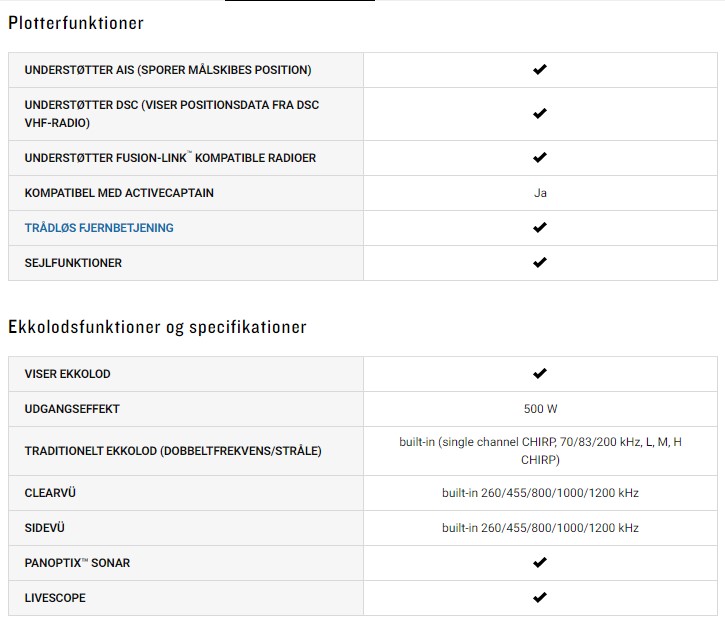725x627 pixels.
Task: Click the Traditionelt Ekkolod row label
Action: (173, 451)
